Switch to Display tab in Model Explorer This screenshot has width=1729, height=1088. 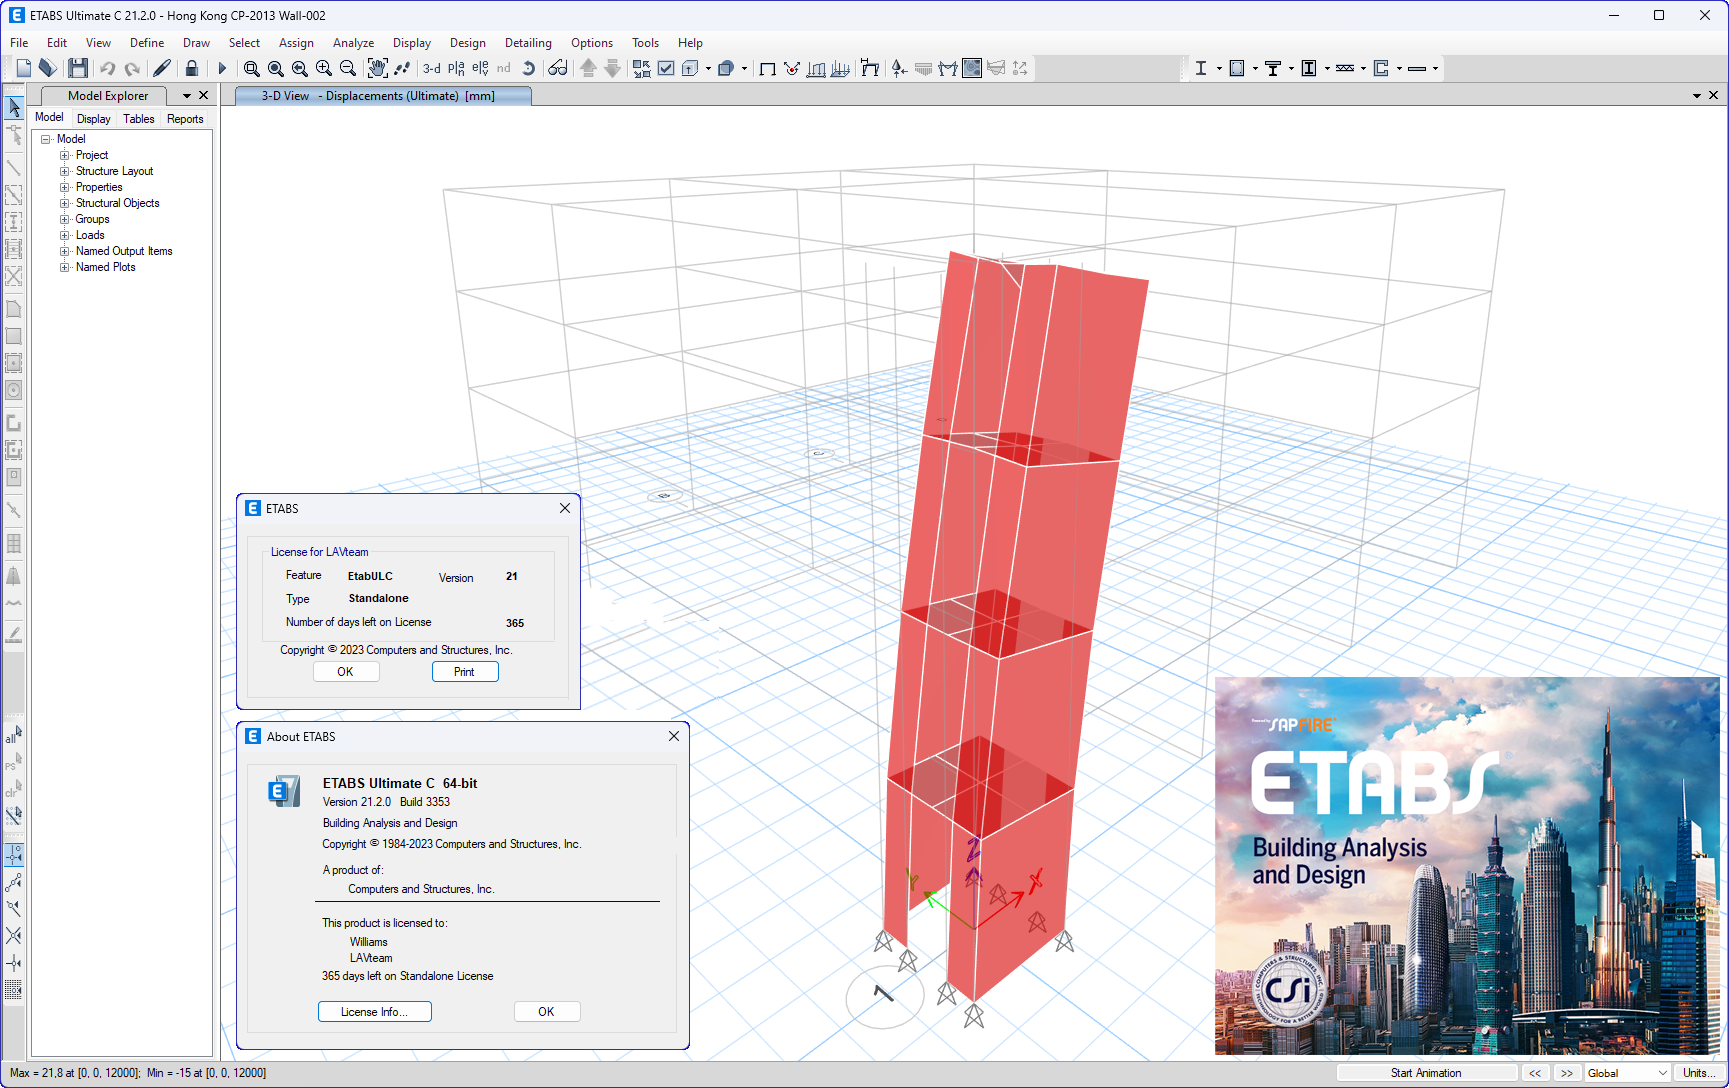(x=94, y=119)
